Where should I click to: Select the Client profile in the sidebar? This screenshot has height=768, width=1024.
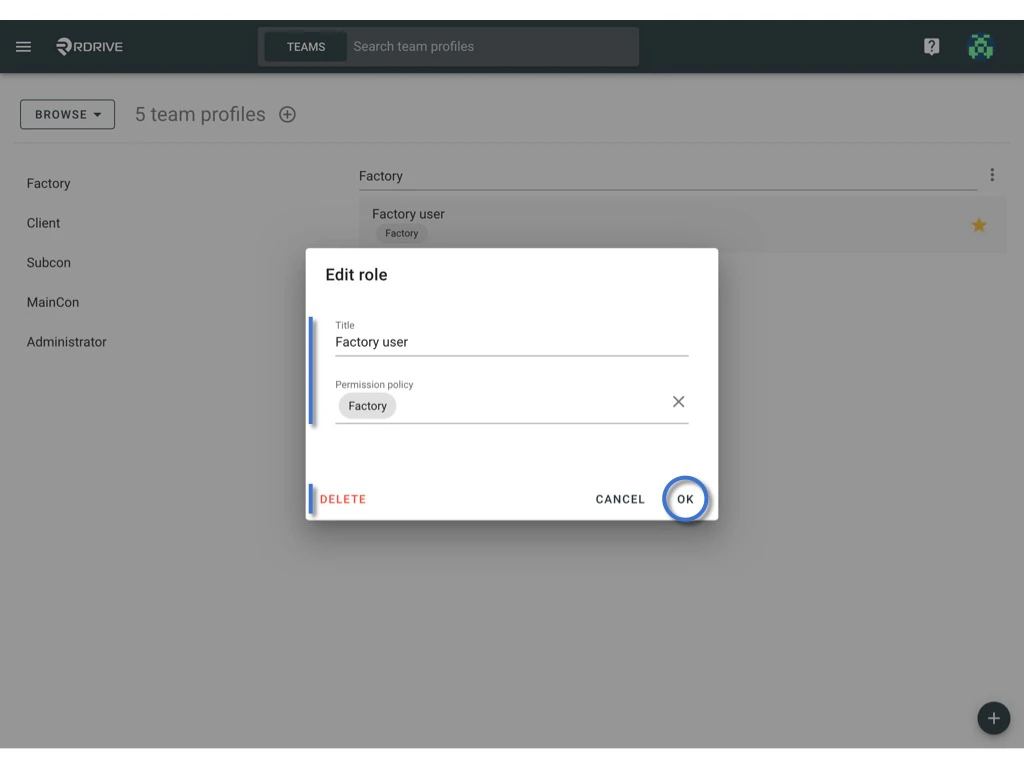[43, 223]
